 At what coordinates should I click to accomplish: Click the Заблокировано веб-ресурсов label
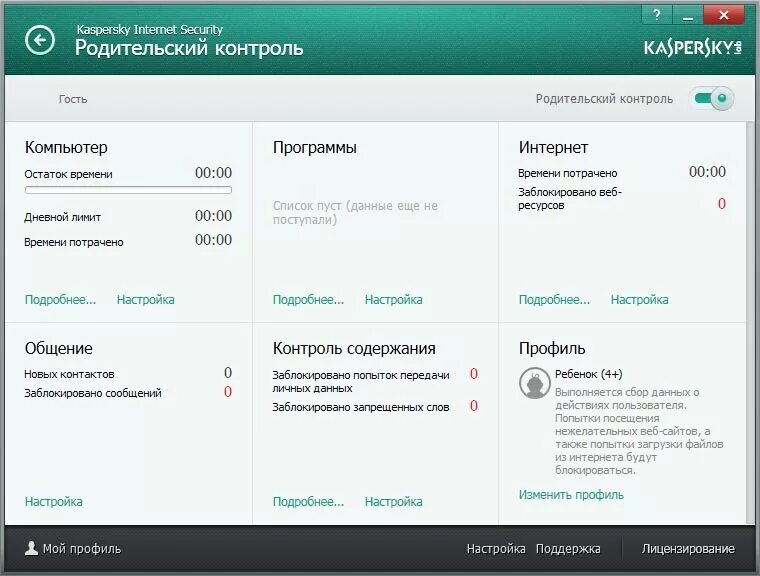[x=570, y=198]
